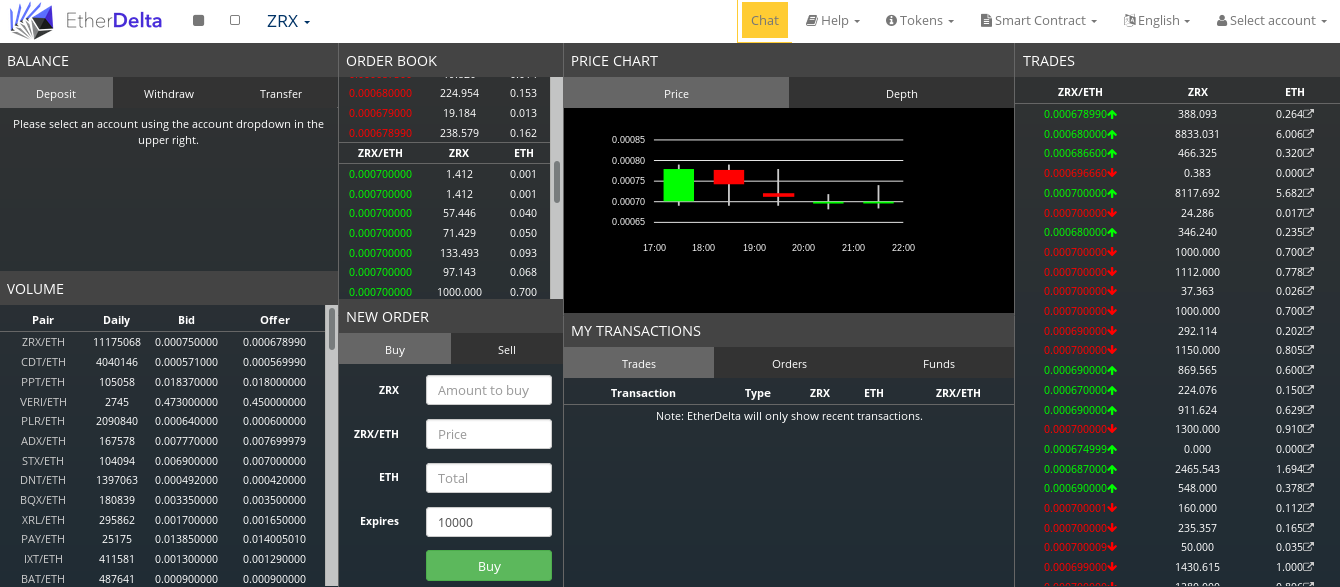Screen dimensions: 1340x587
Task: Open external link for 8117.692 ZRX trade
Action: [x=1309, y=193]
